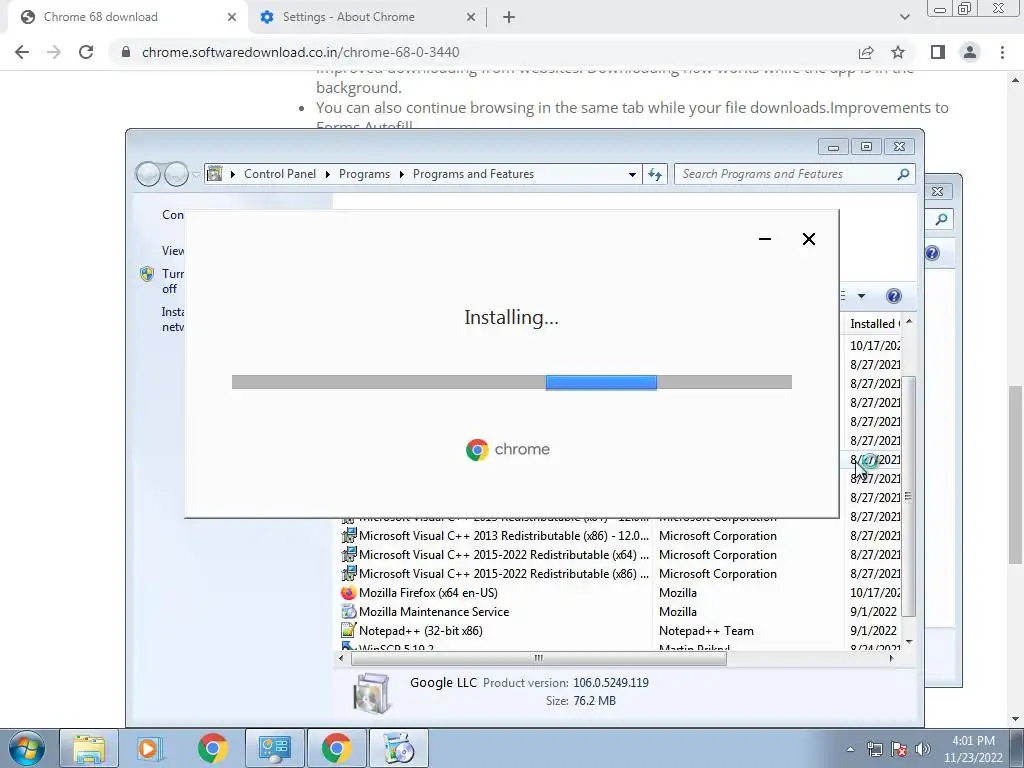Select Mozilla Firefox (x64 en-US) entry

point(619,592)
